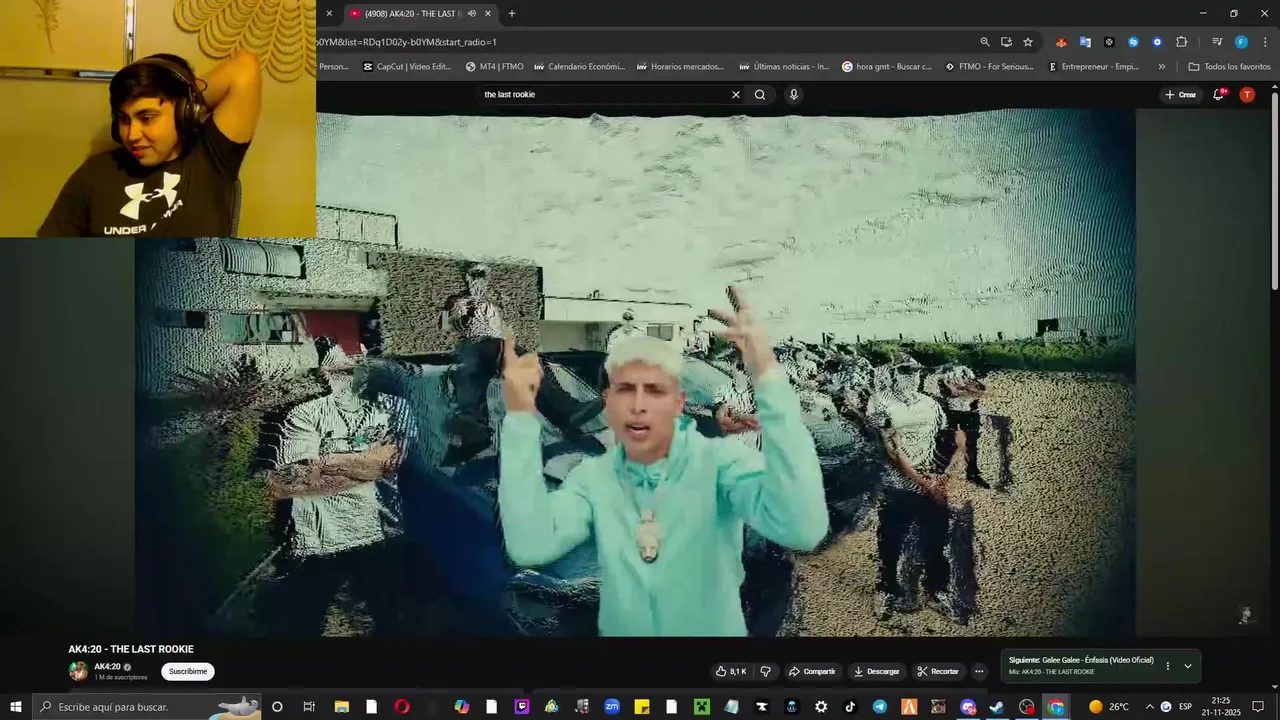Open YouTube notifications bell

(1219, 94)
